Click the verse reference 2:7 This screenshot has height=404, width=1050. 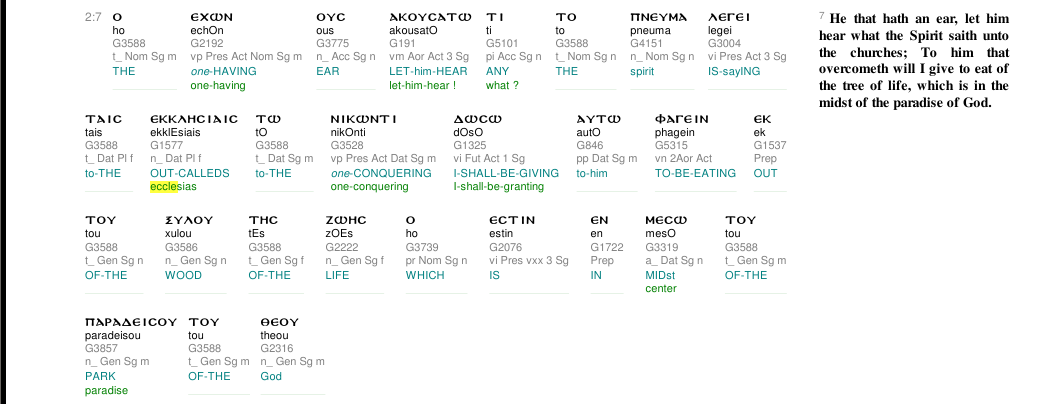[x=93, y=17]
